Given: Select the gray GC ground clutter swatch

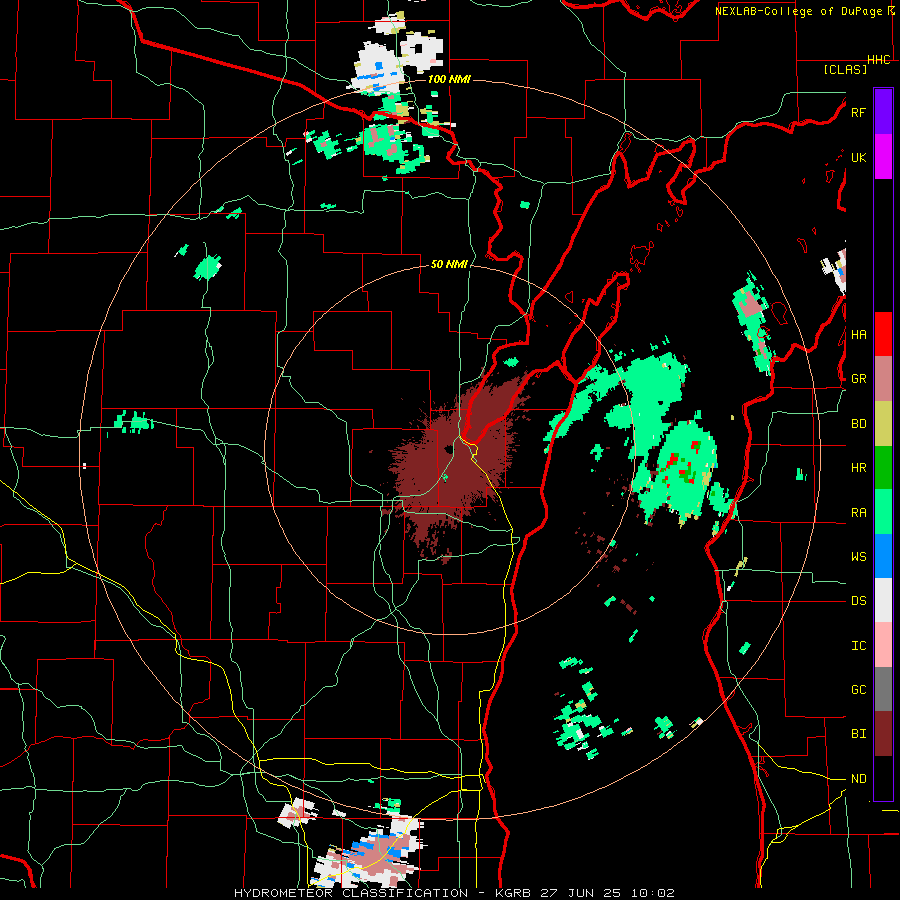Looking at the screenshot, I should tap(883, 689).
